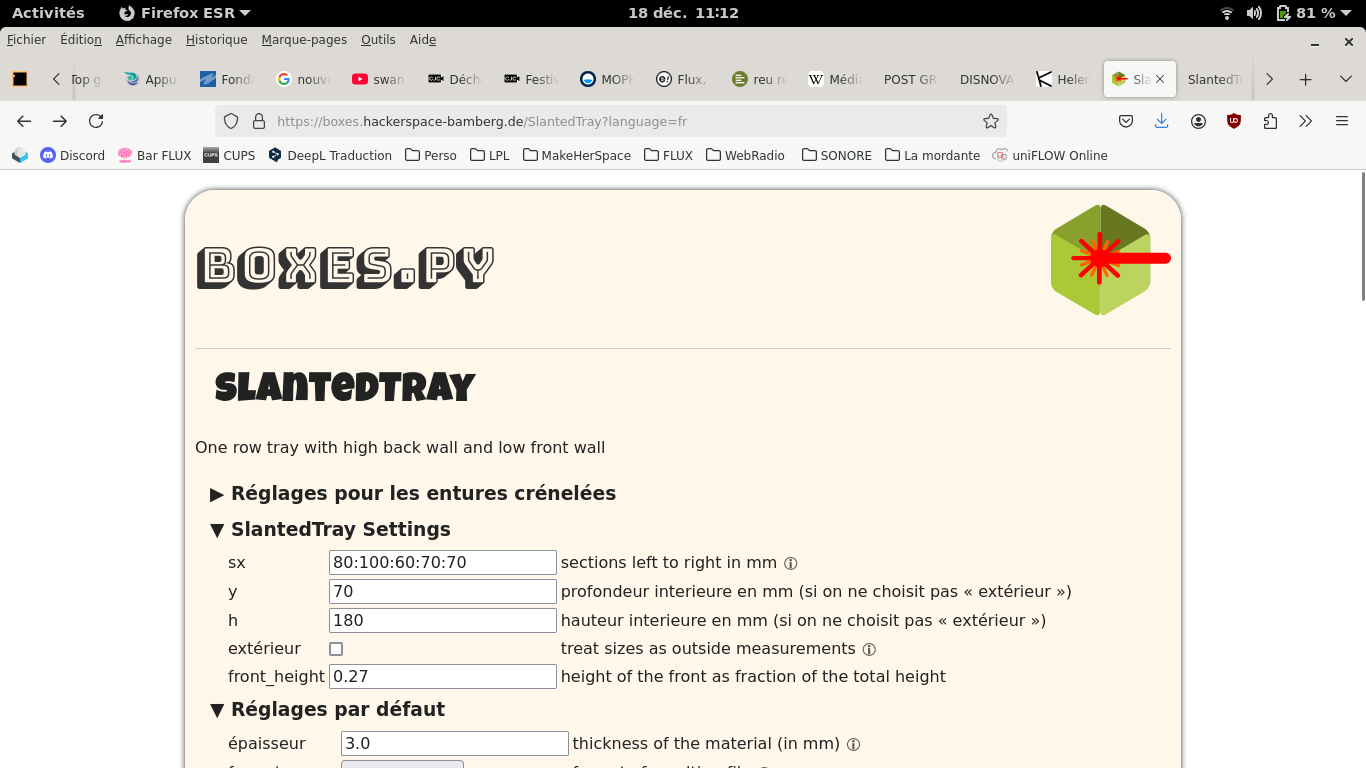Open the Outils menu
1366x768 pixels.
pos(377,40)
